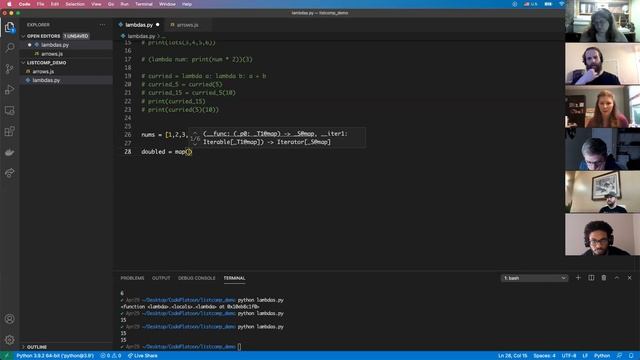Open the terminal selector dropdown '1: bash'
Image resolution: width=640 pixels, height=360 pixels.
[534, 278]
